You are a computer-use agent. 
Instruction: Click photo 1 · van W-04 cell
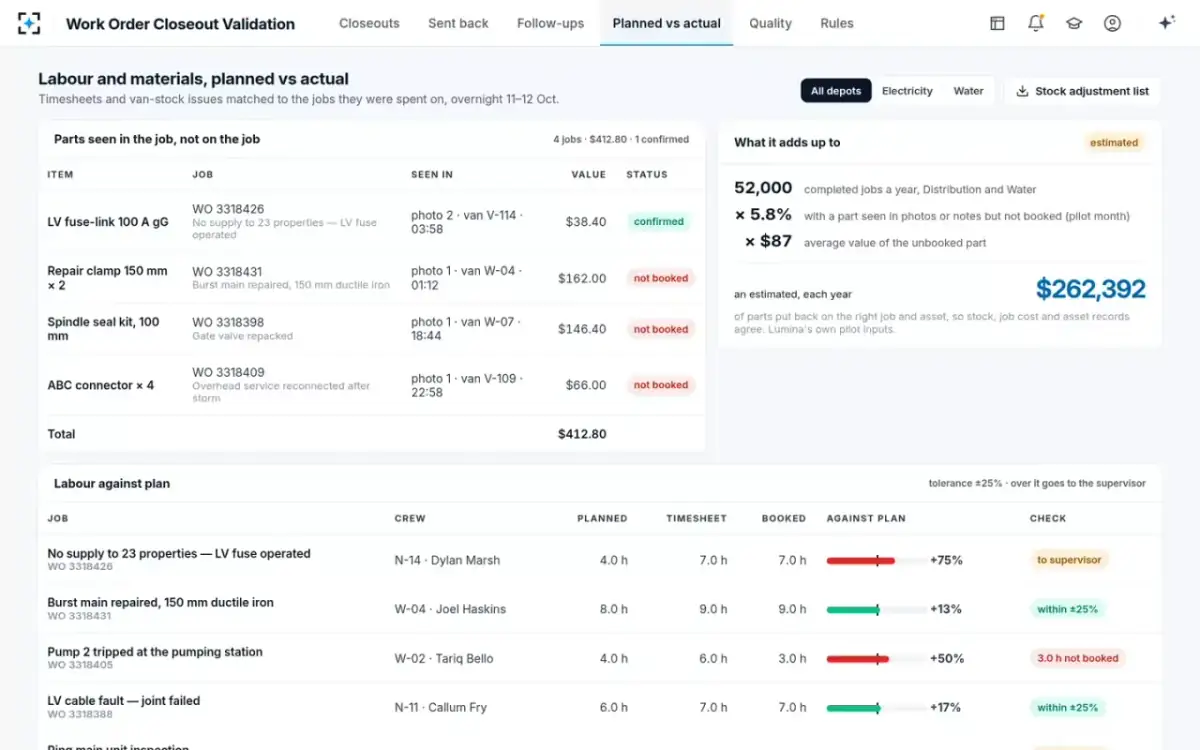(x=466, y=278)
